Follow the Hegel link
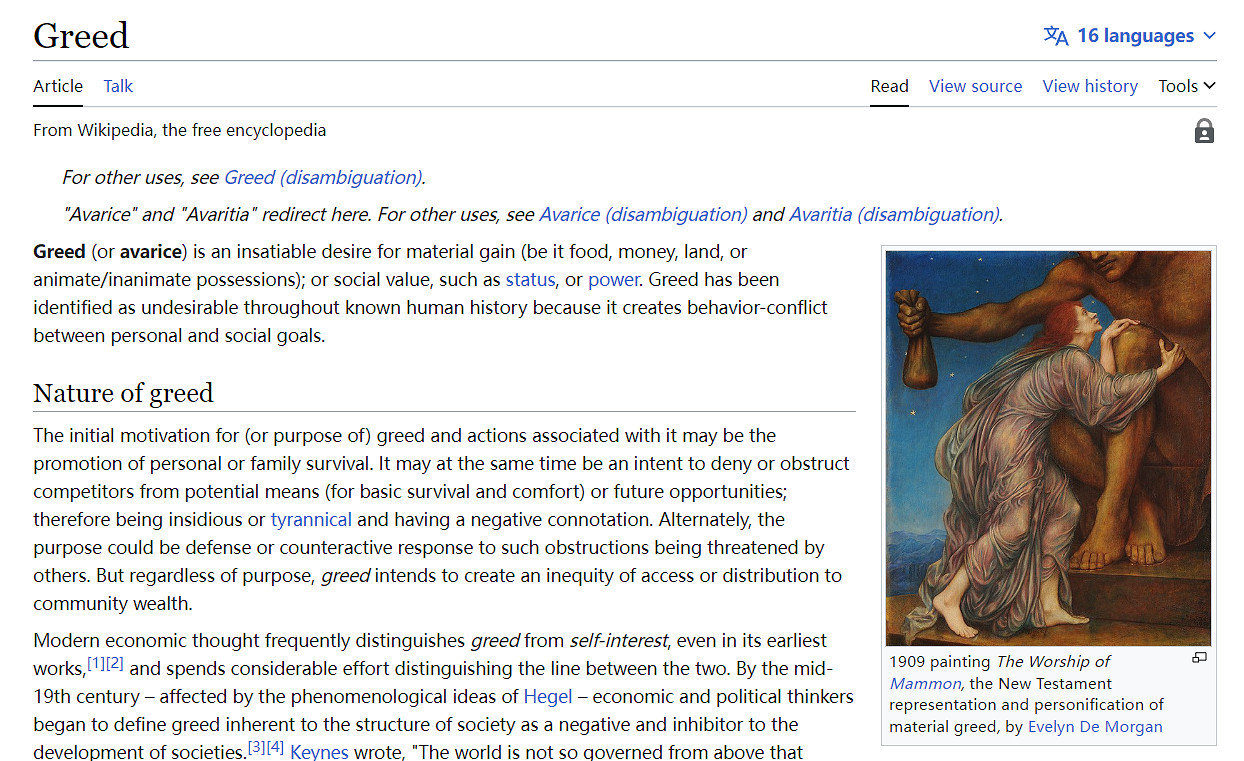Screen dimensions: 1244x761 pyautogui.click(x=549, y=696)
